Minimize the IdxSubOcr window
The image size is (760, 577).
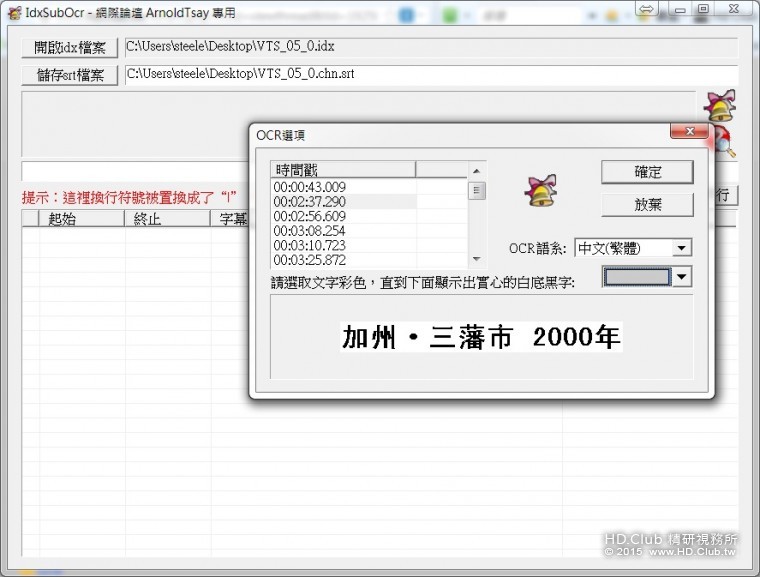coord(680,9)
